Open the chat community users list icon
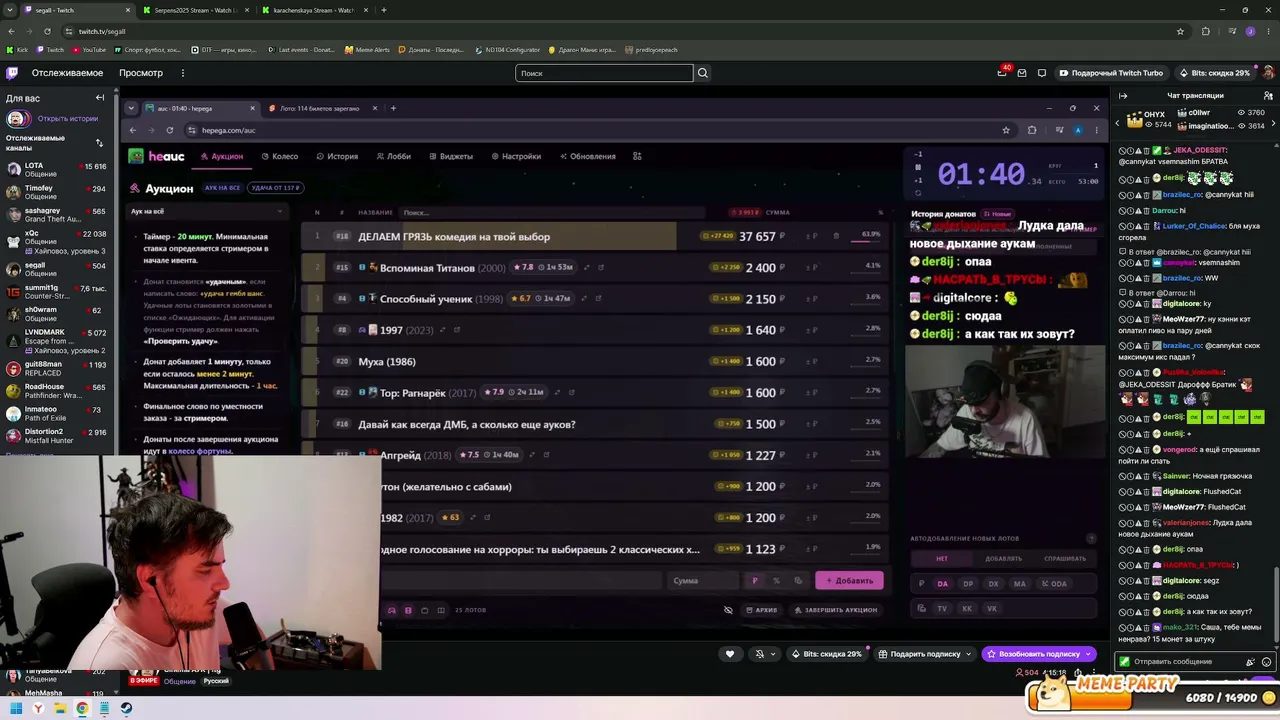1280x720 pixels. click(x=1268, y=96)
